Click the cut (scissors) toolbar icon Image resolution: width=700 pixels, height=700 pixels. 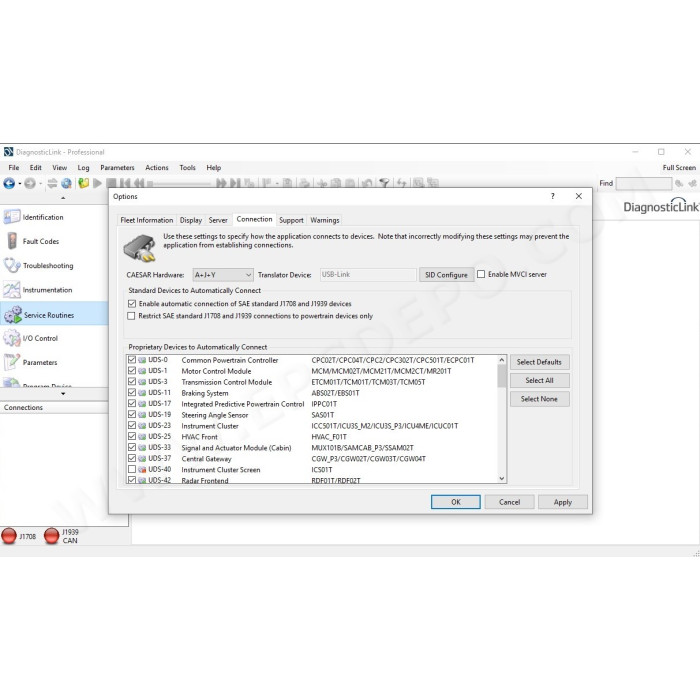click(322, 183)
